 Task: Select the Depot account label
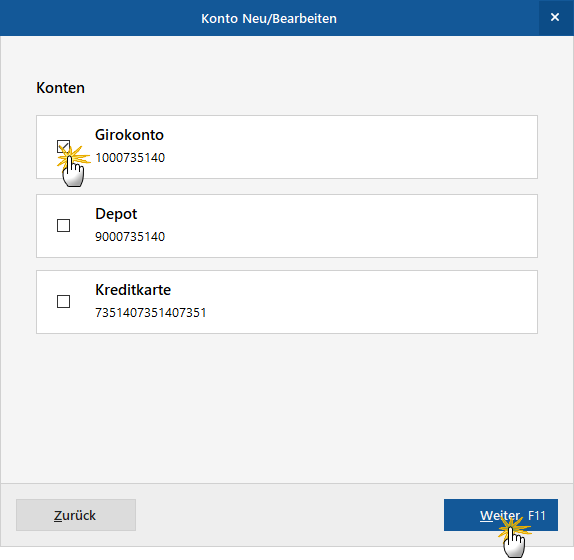(116, 214)
